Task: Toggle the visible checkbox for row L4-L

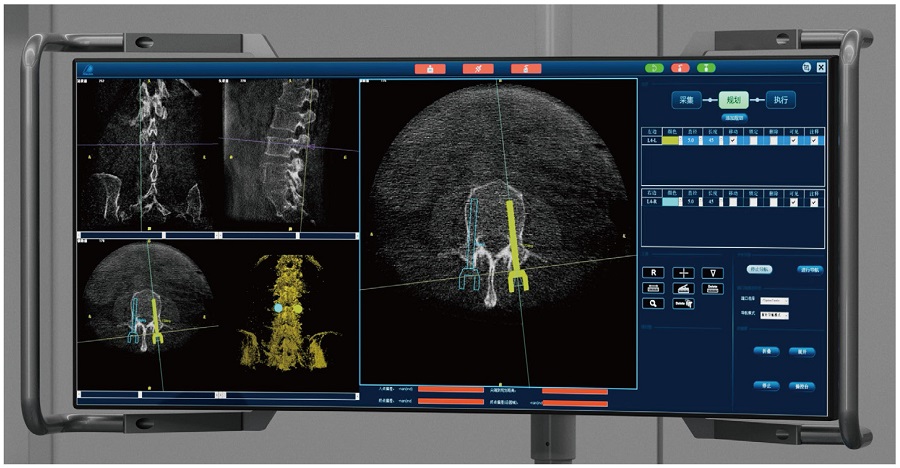Action: coord(794,141)
